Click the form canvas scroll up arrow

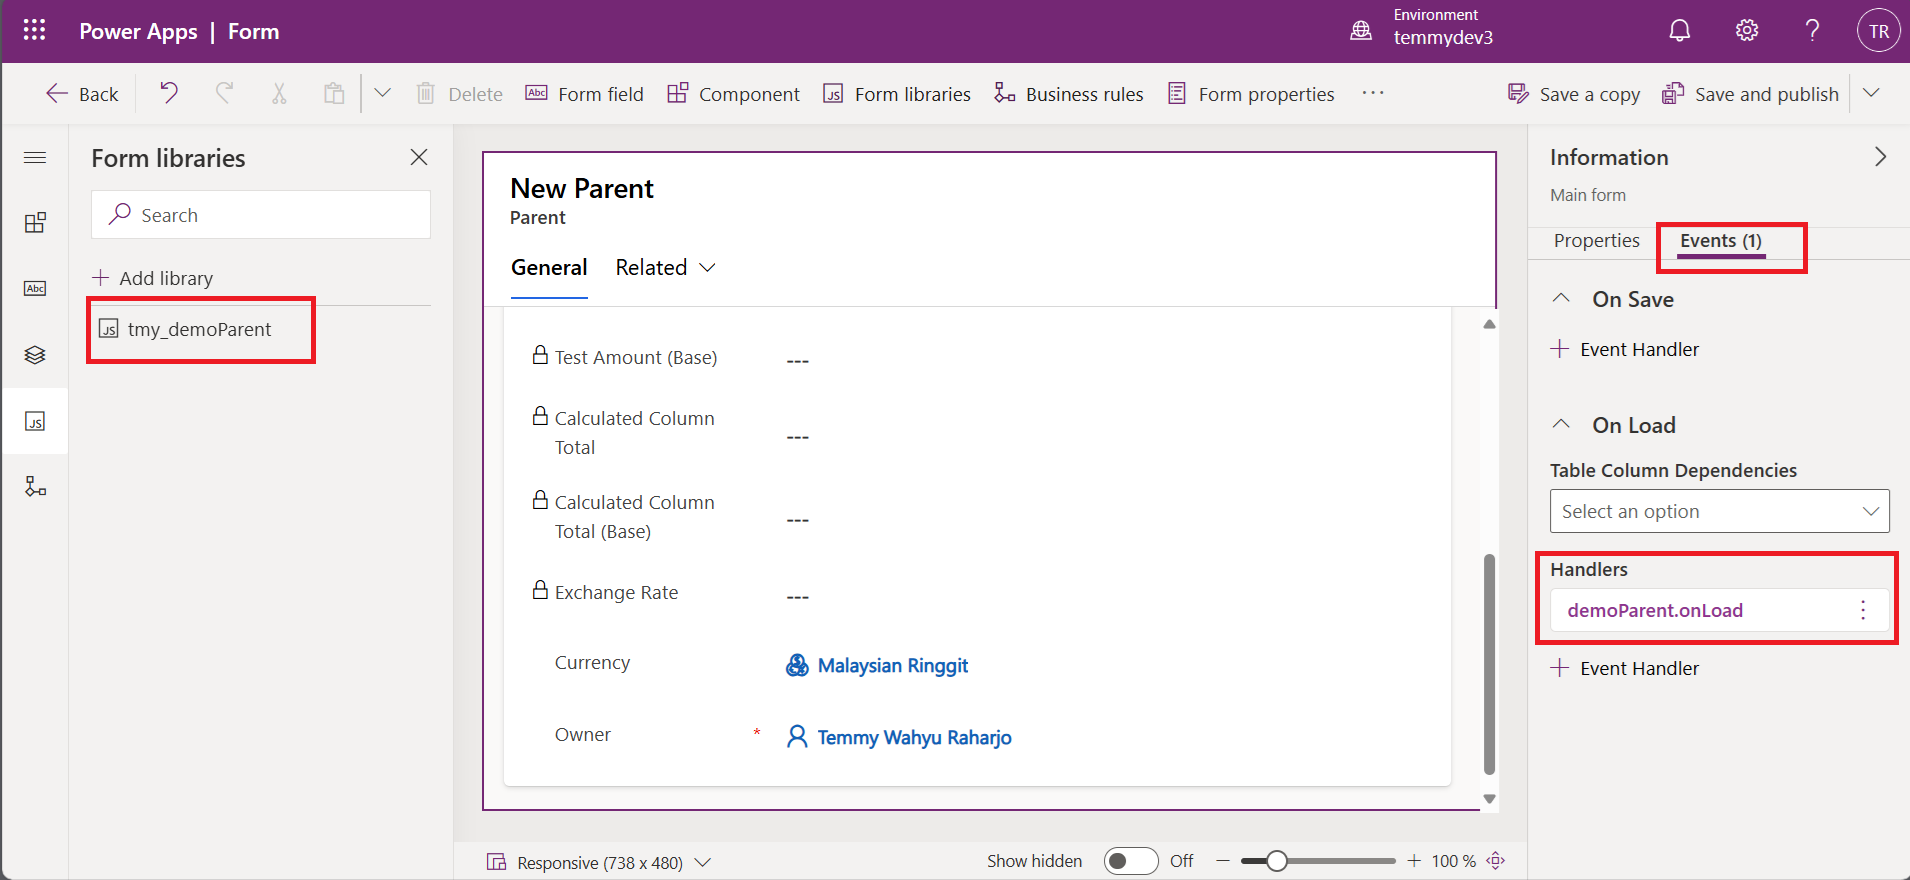(x=1489, y=324)
